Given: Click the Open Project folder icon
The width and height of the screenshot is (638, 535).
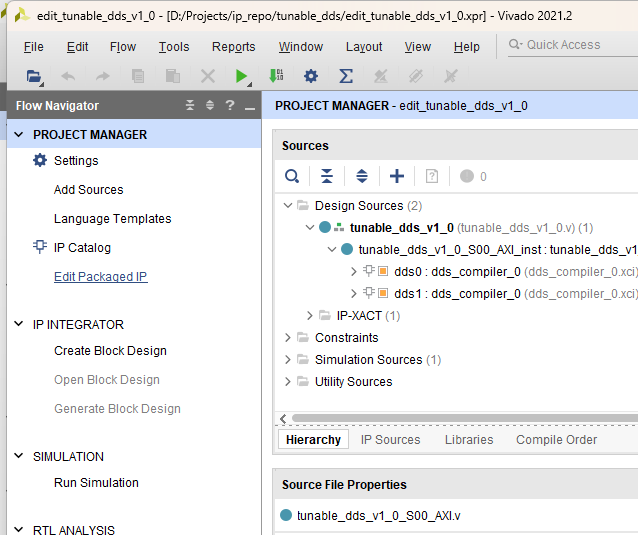Looking at the screenshot, I should [34, 76].
